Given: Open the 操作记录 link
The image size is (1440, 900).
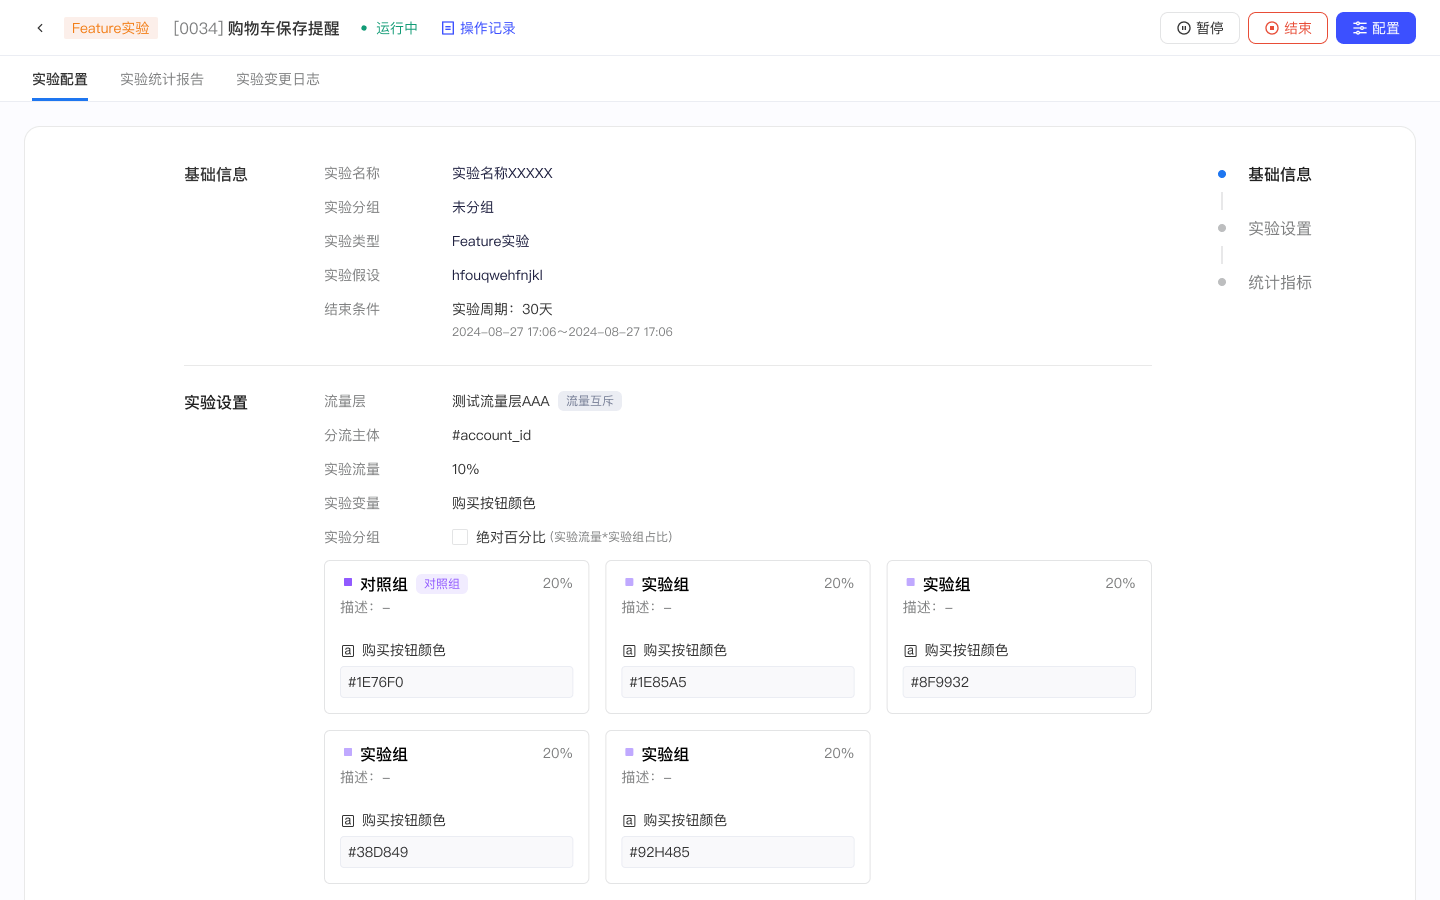Looking at the screenshot, I should pyautogui.click(x=478, y=28).
